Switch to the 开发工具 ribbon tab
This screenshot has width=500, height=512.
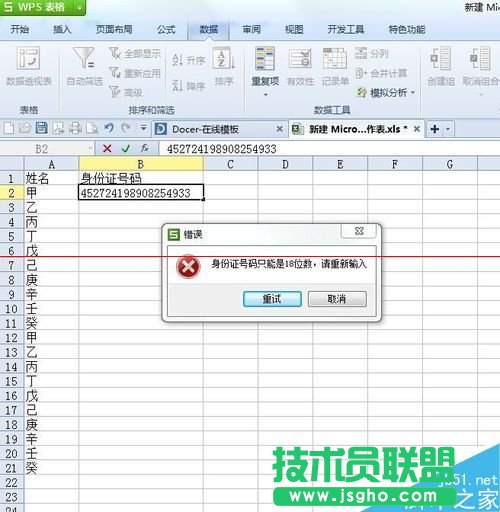(346, 30)
